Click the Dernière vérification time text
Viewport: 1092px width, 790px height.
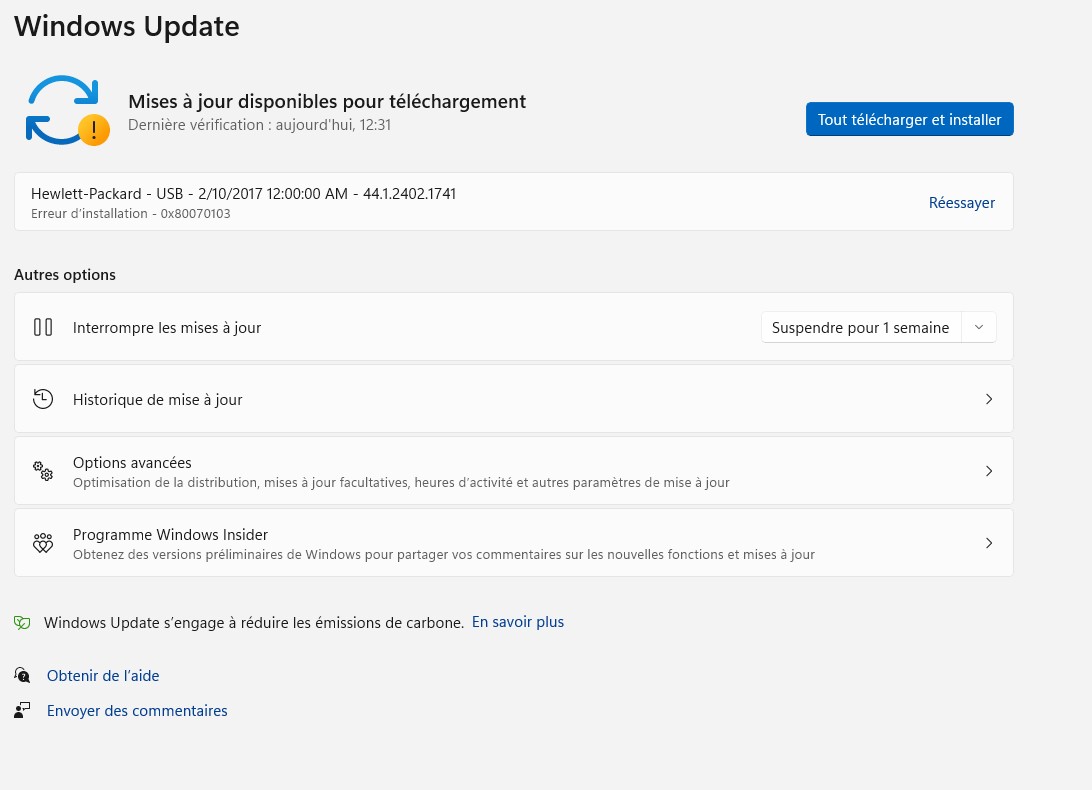(x=260, y=125)
